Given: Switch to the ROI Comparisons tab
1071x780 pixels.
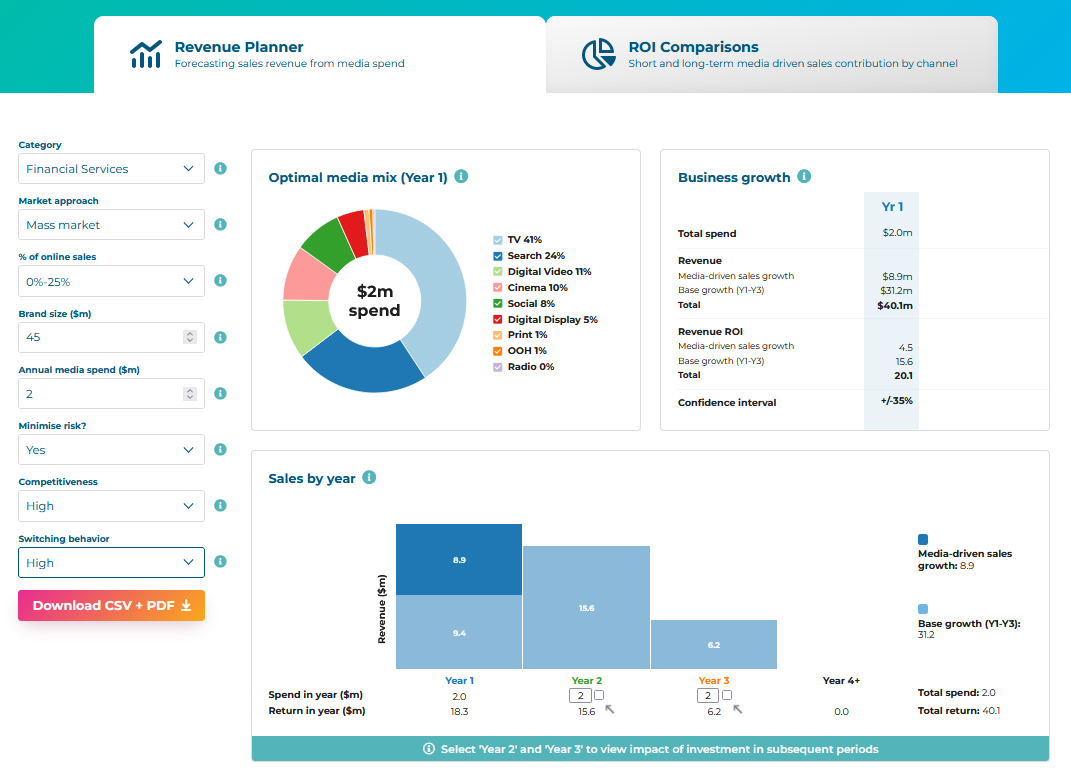Looking at the screenshot, I should (772, 55).
